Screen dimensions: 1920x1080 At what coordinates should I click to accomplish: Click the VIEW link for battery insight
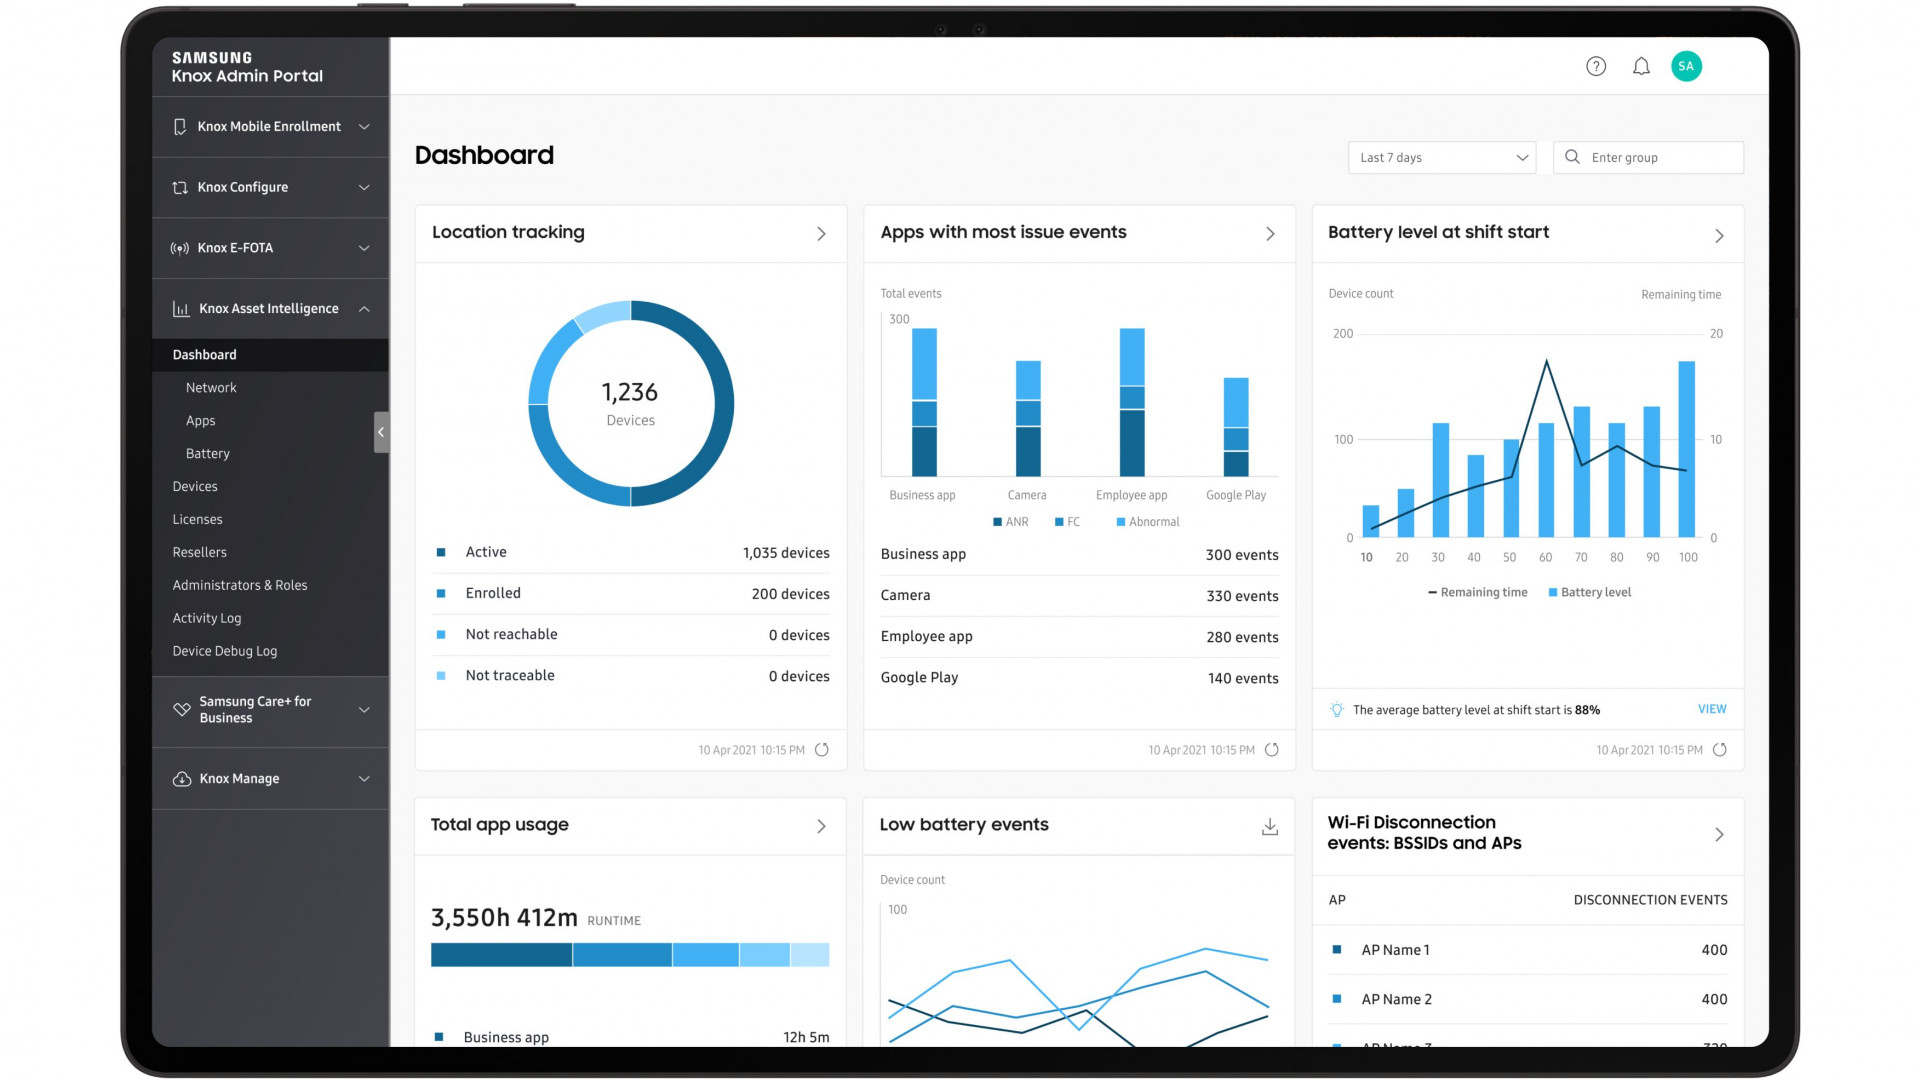point(1711,709)
